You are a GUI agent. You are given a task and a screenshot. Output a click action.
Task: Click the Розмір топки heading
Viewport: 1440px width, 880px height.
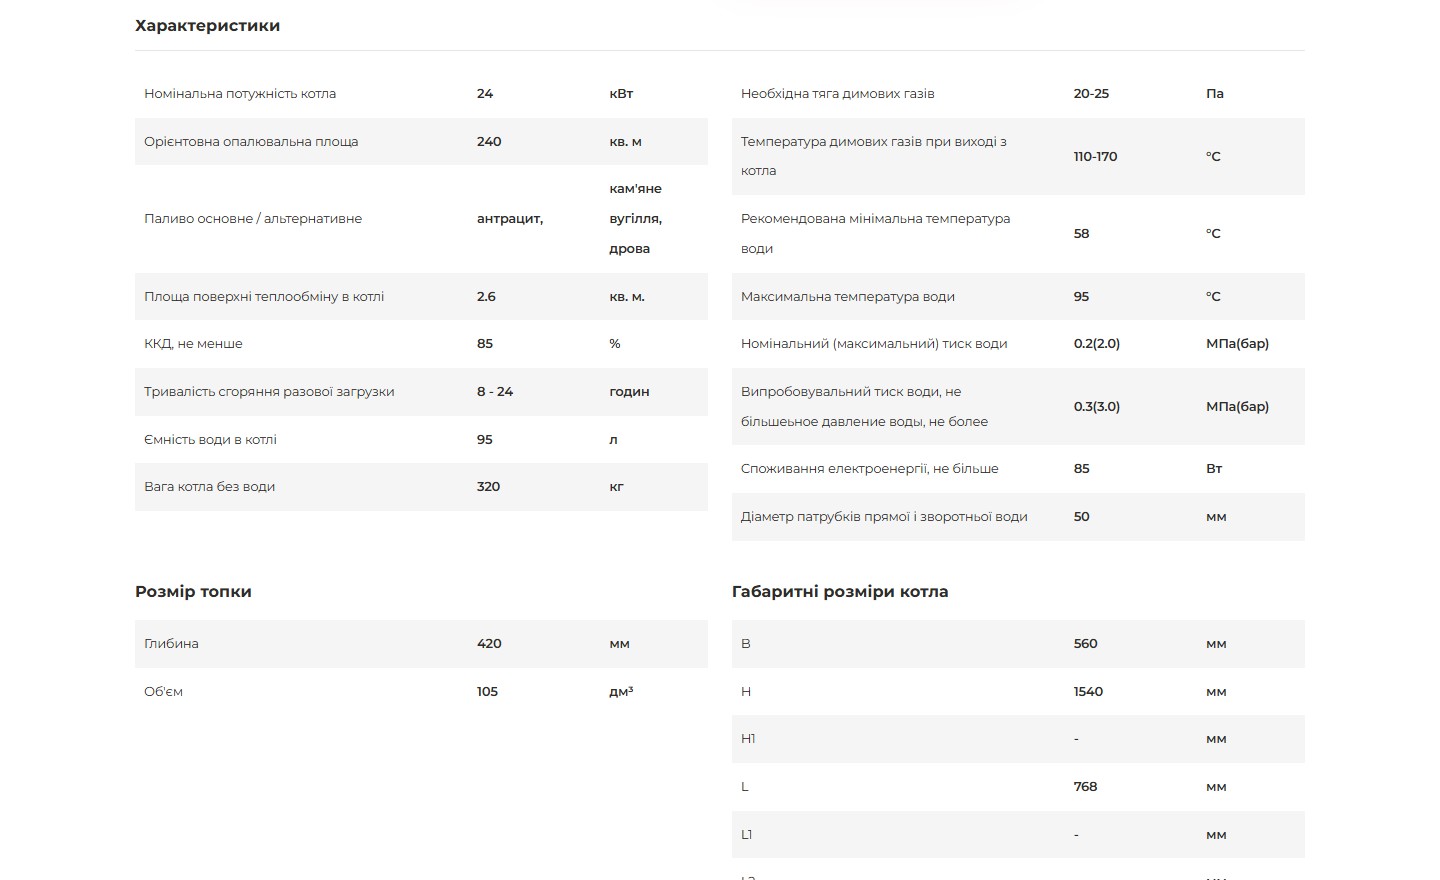pos(193,592)
